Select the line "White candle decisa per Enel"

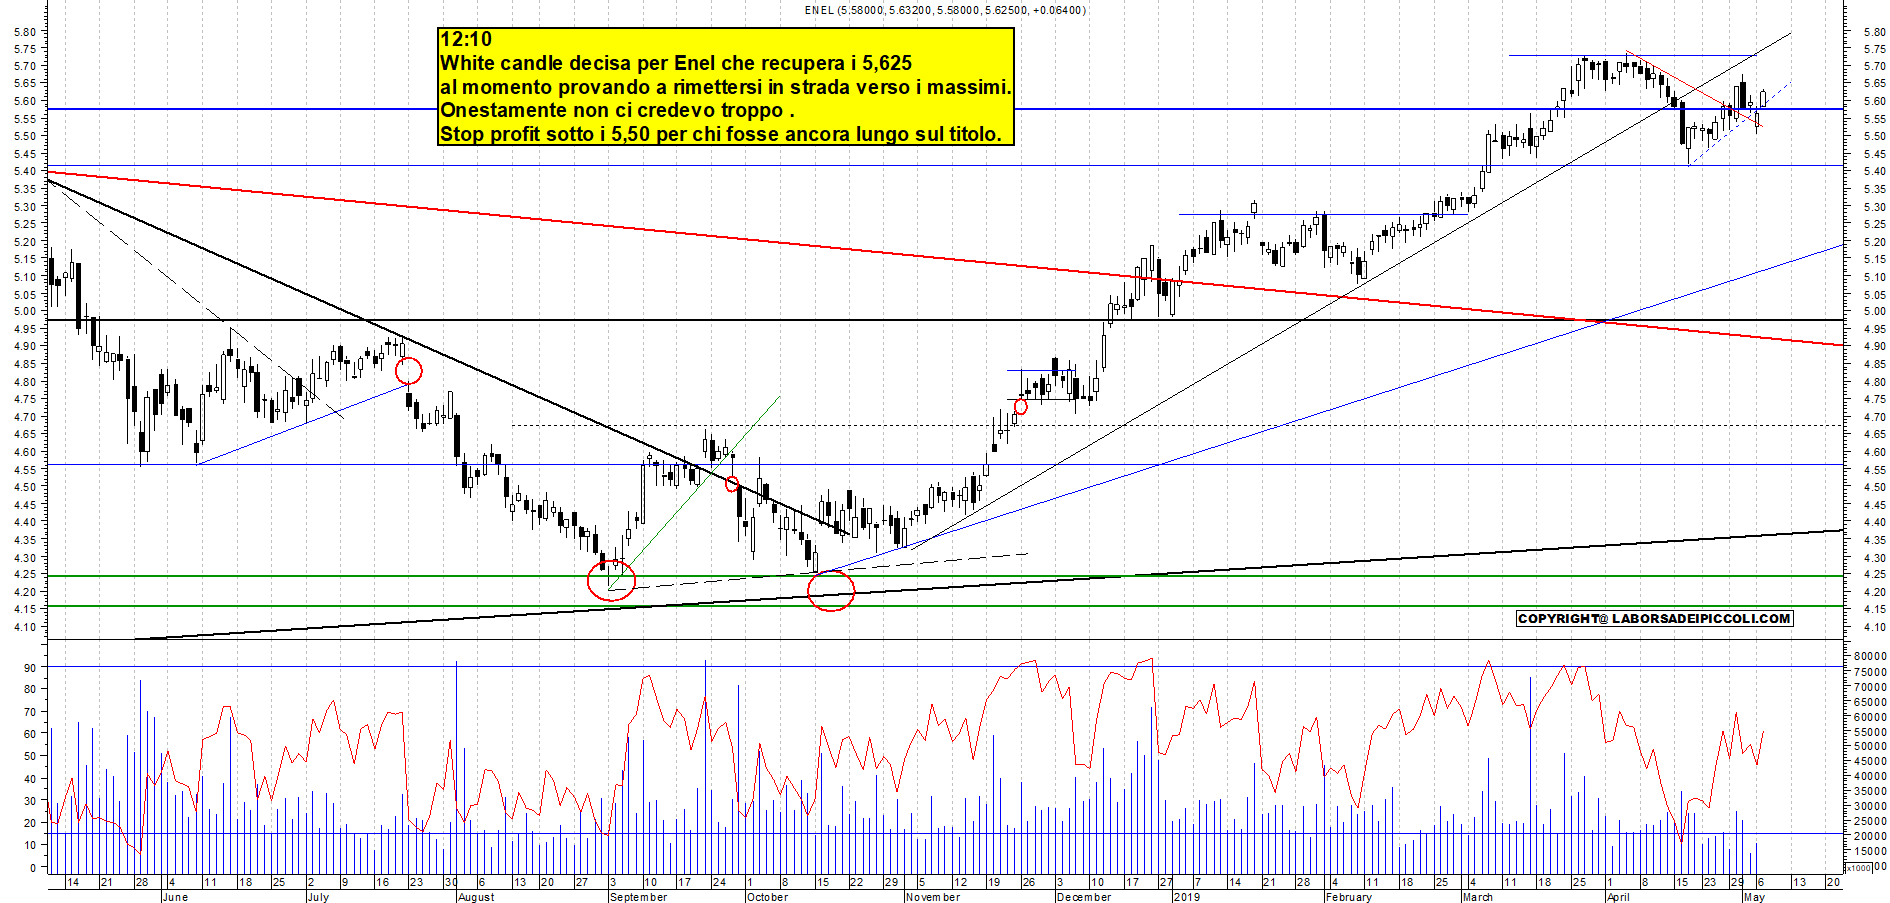676,63
